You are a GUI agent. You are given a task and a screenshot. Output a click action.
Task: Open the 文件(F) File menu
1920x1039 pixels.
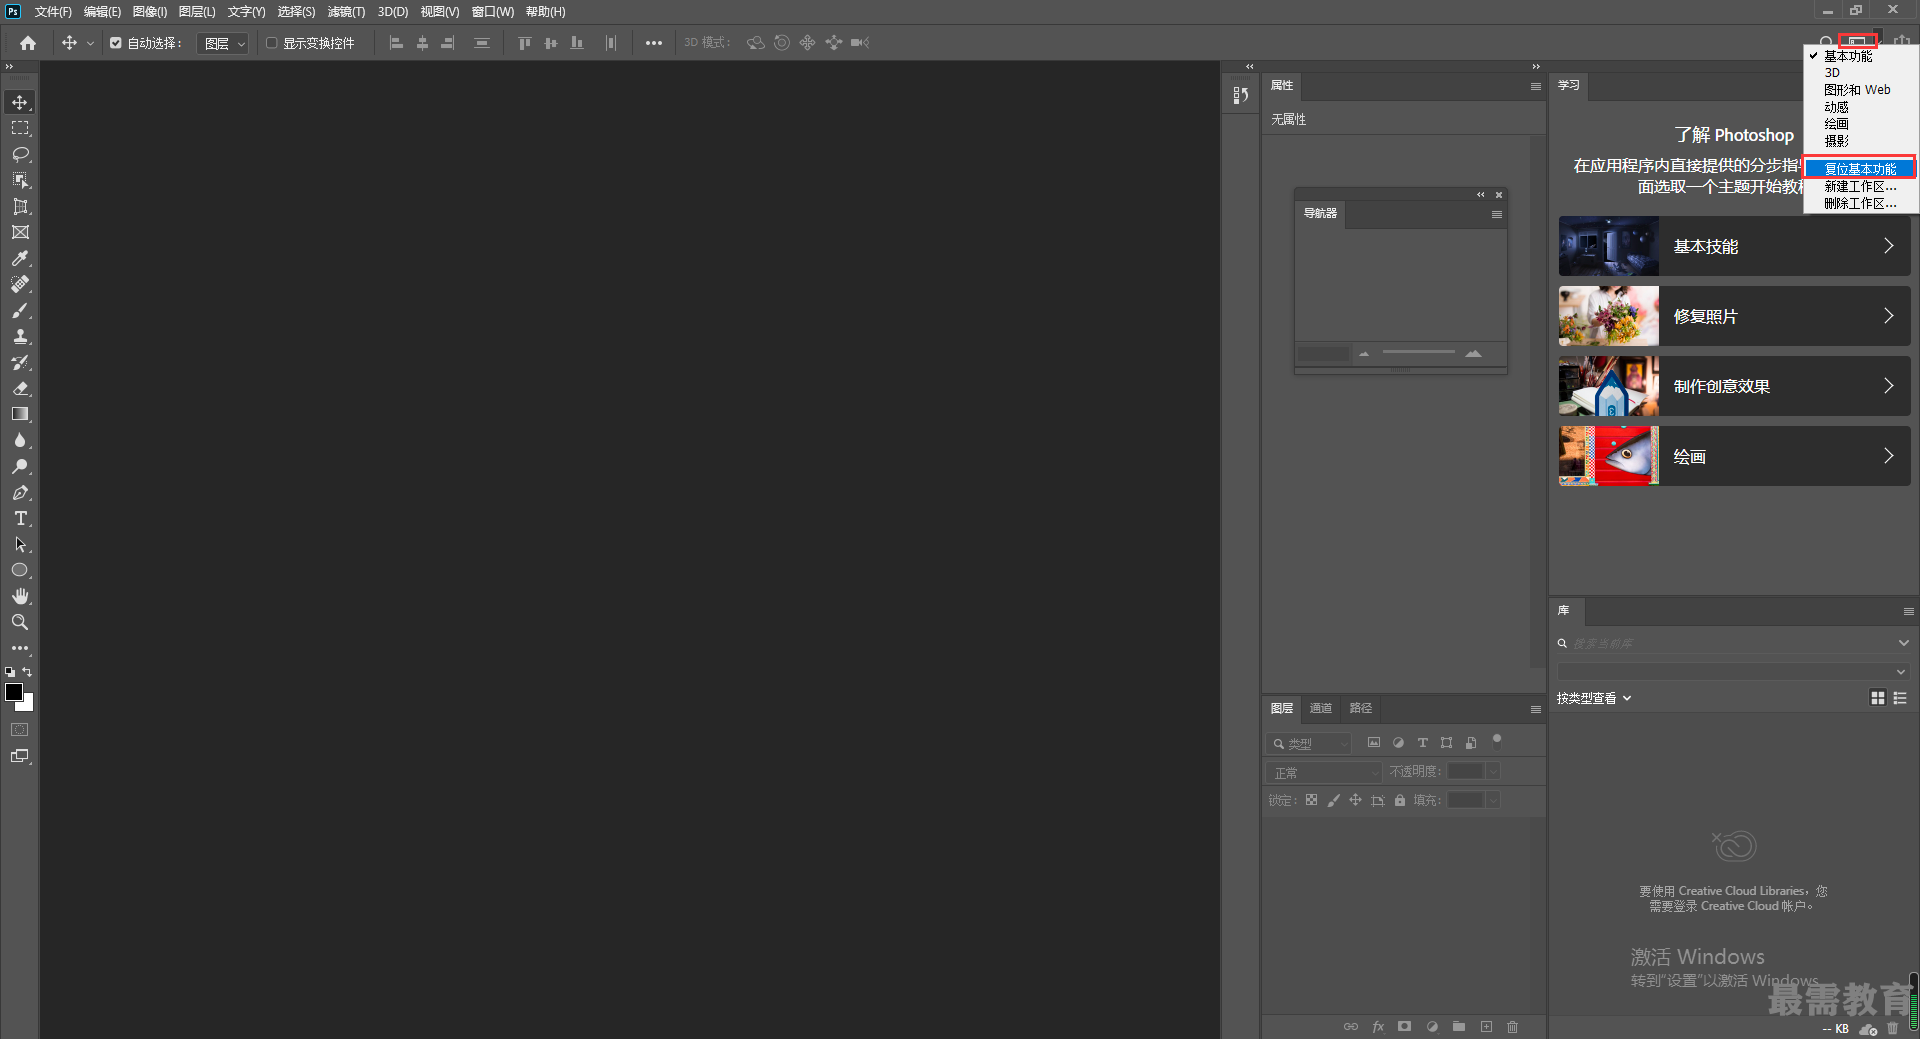click(x=53, y=12)
